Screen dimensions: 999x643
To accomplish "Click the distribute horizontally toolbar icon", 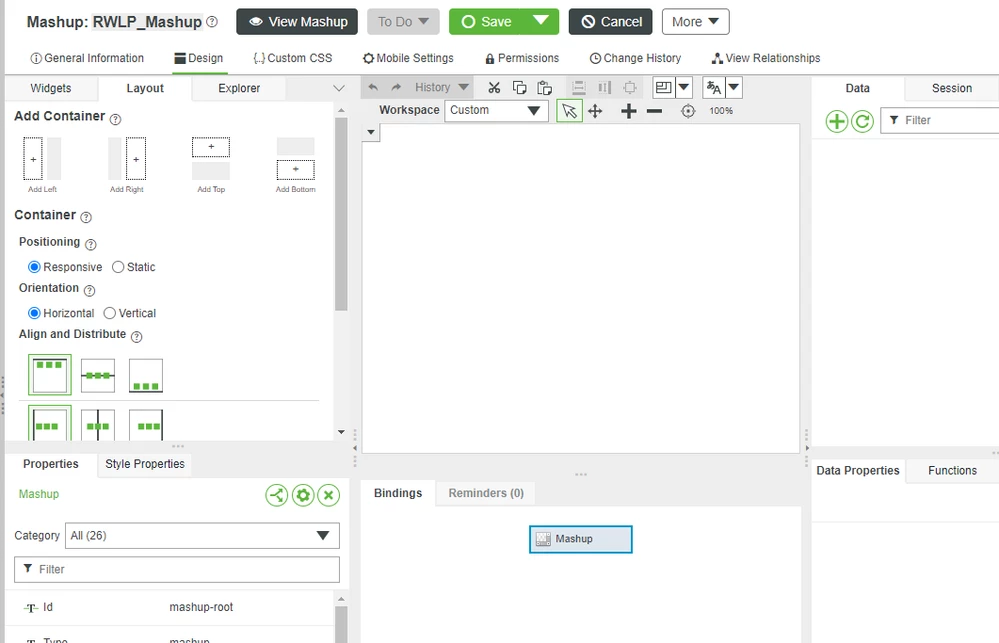I will pos(604,87).
